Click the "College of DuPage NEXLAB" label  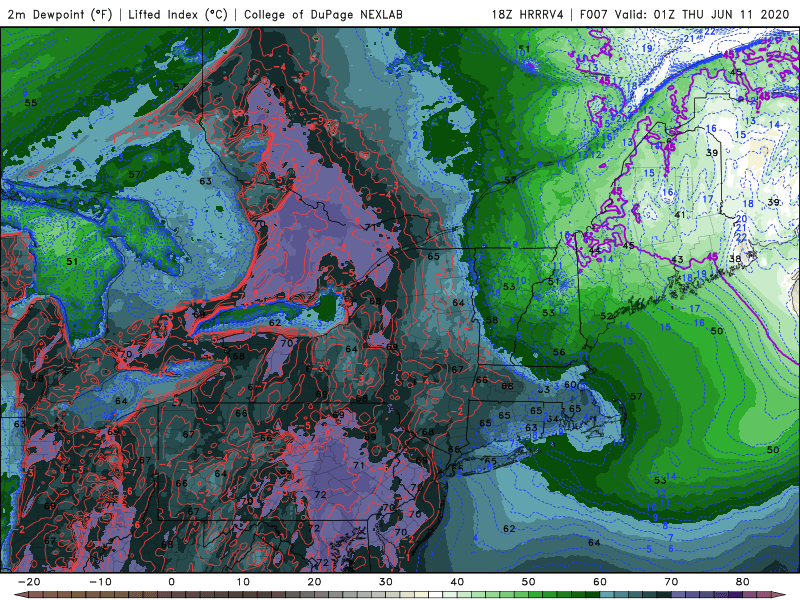pos(323,14)
